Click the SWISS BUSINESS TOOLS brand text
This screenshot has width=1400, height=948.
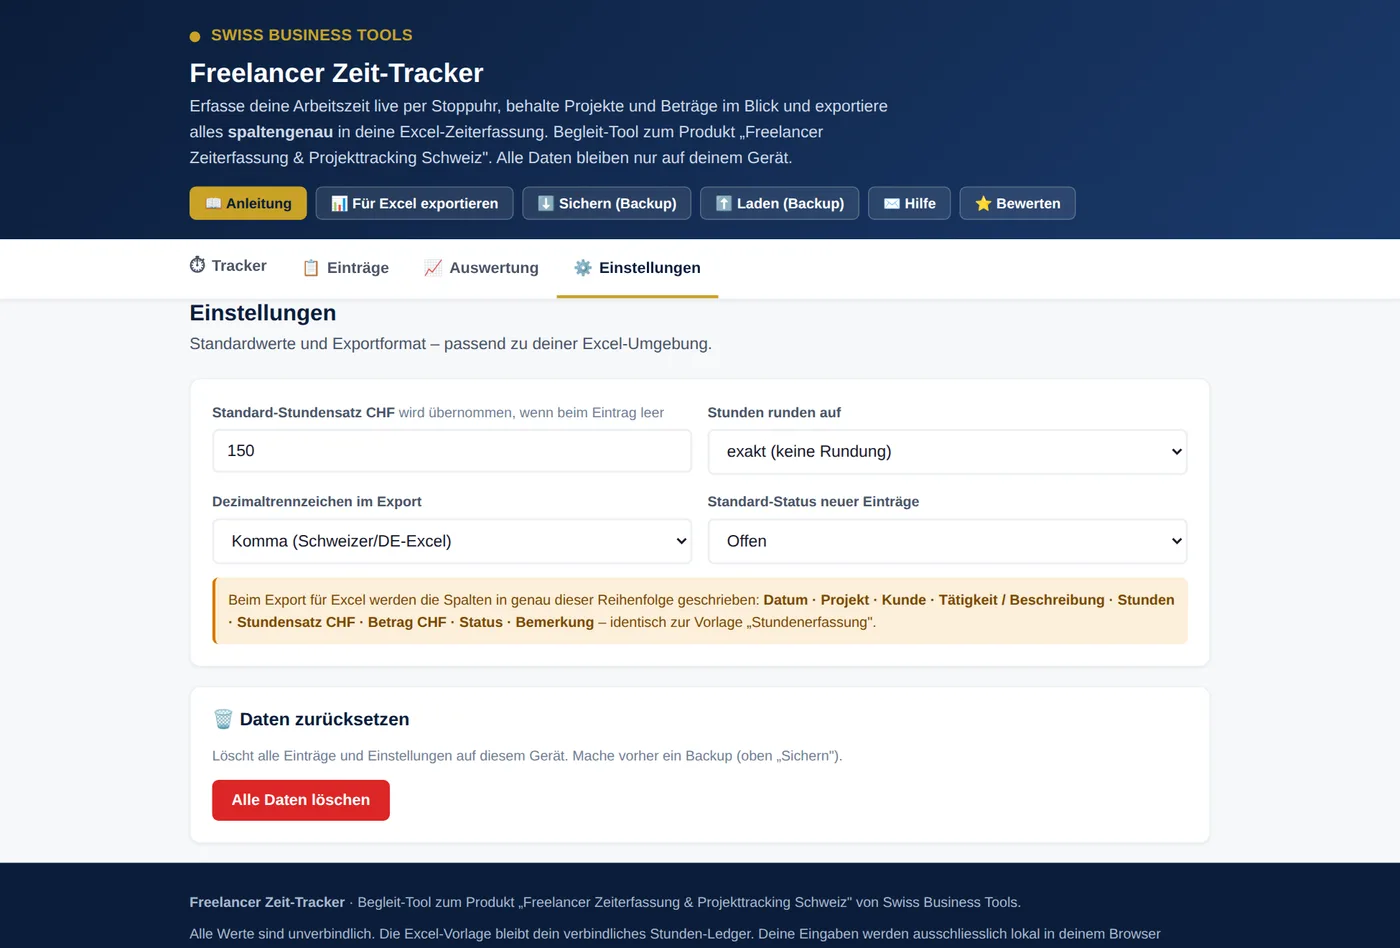pos(312,35)
